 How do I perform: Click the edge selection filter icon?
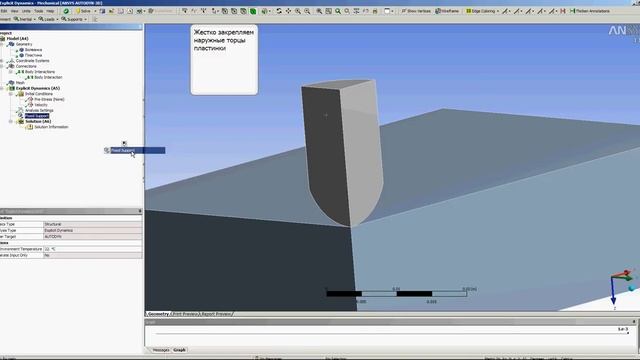pyautogui.click(x=234, y=11)
